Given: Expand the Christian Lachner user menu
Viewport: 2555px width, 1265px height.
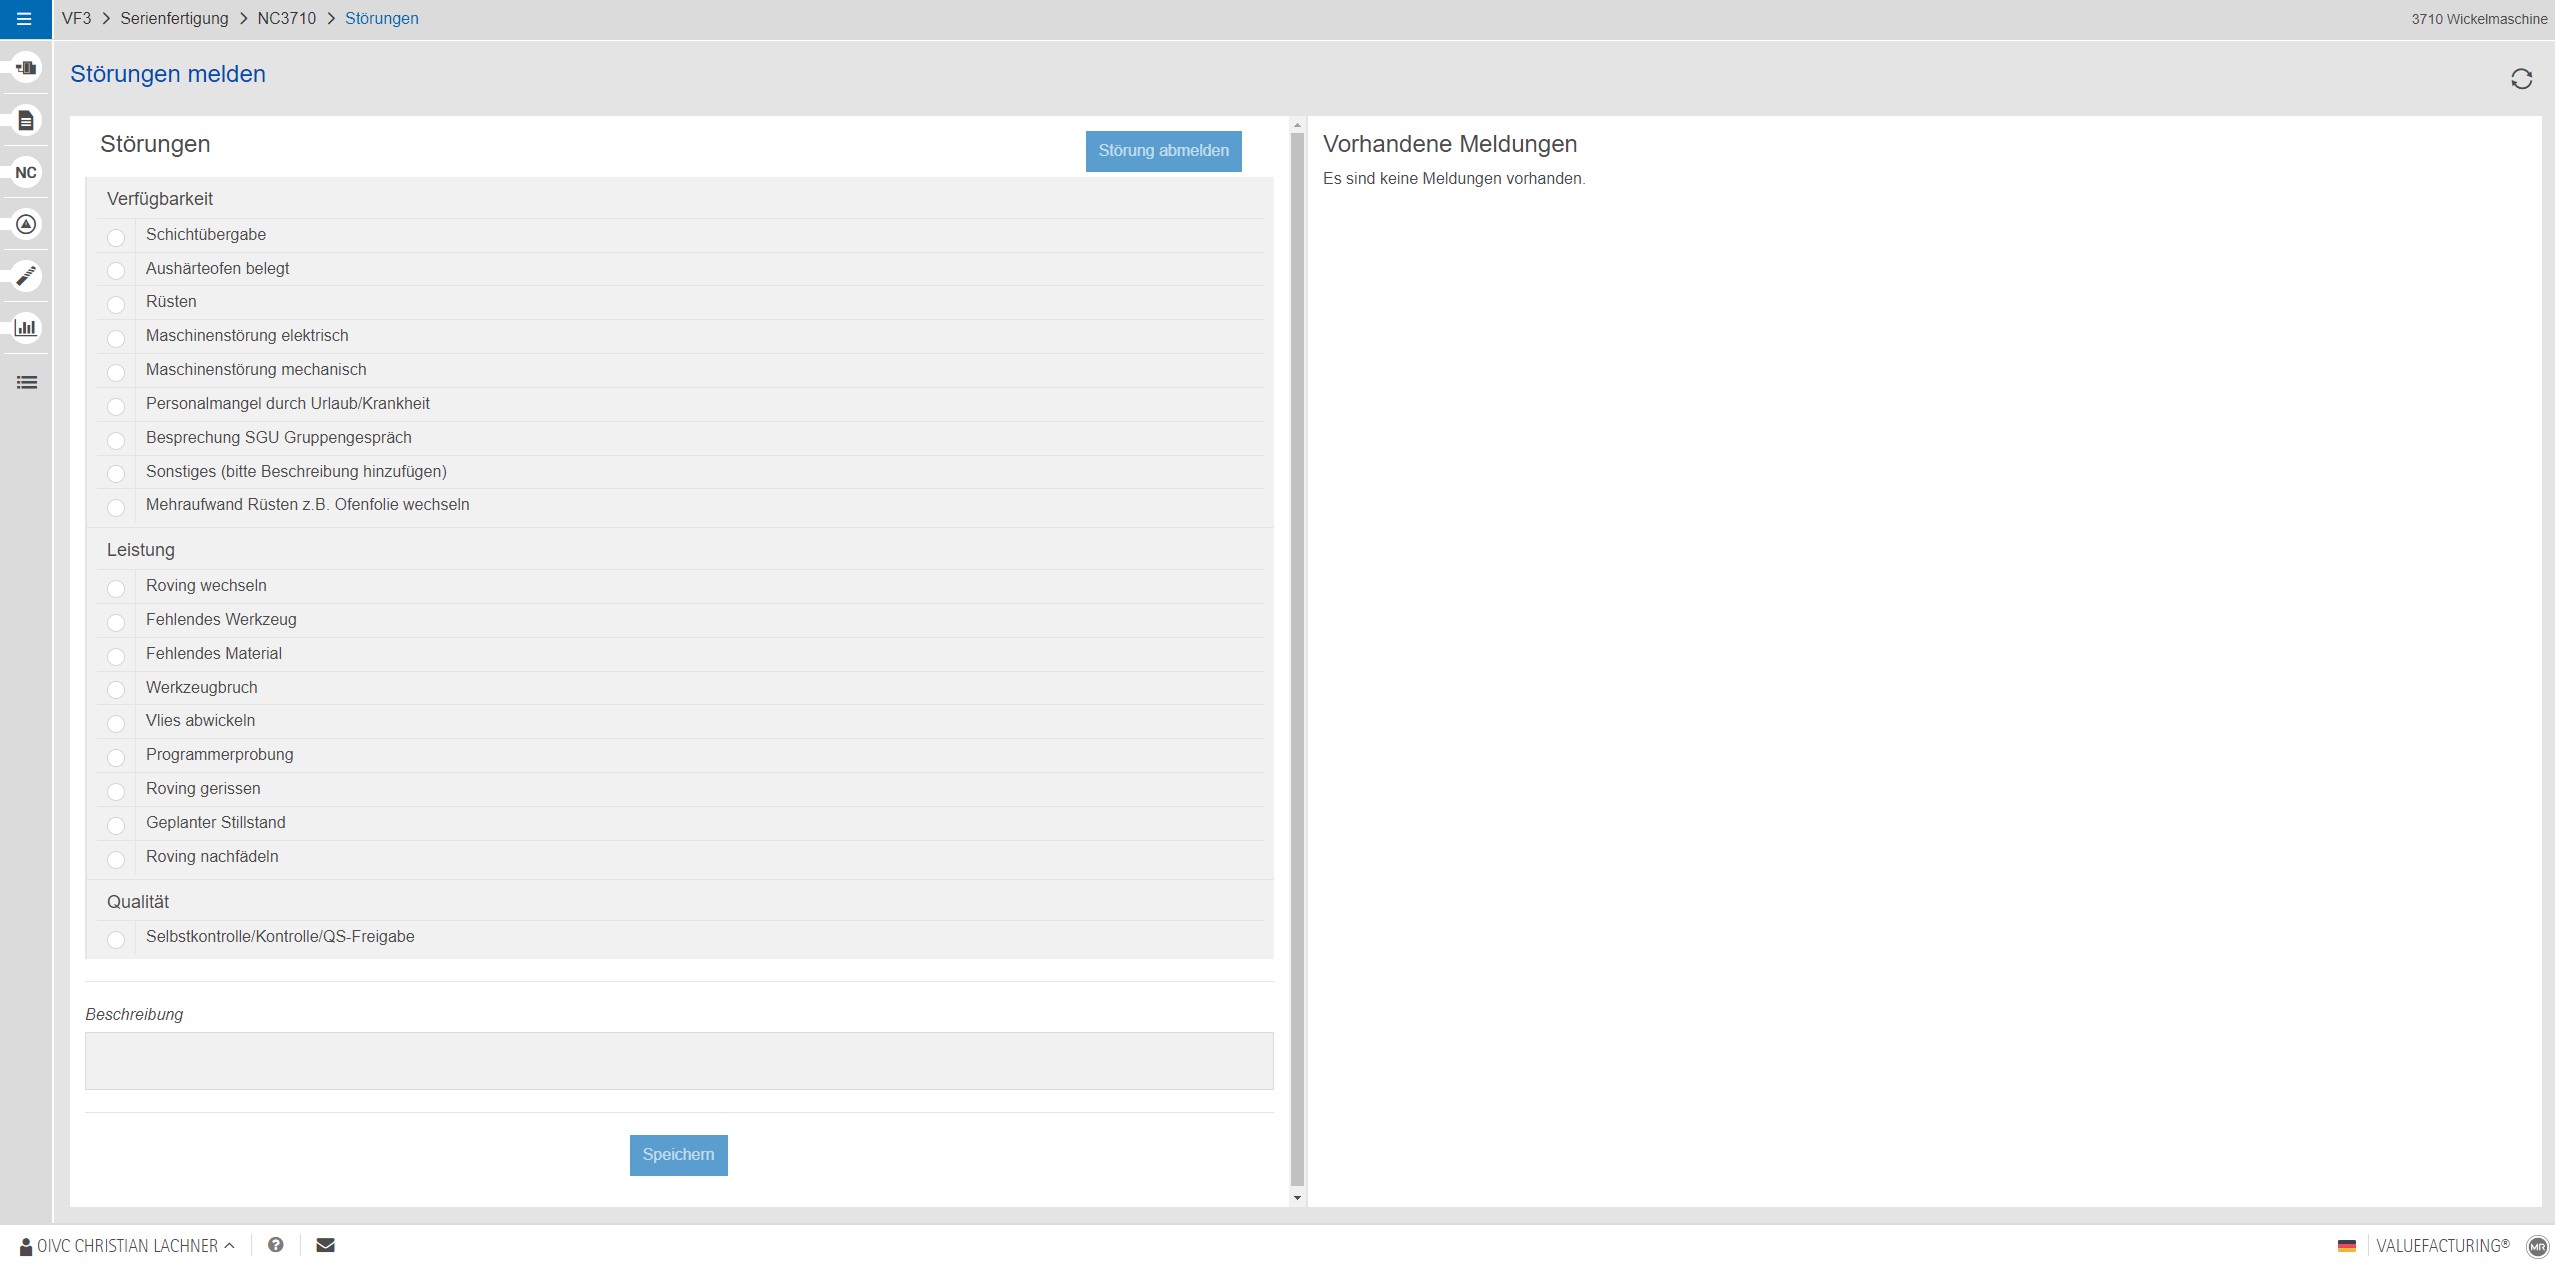Looking at the screenshot, I should click(x=127, y=1246).
